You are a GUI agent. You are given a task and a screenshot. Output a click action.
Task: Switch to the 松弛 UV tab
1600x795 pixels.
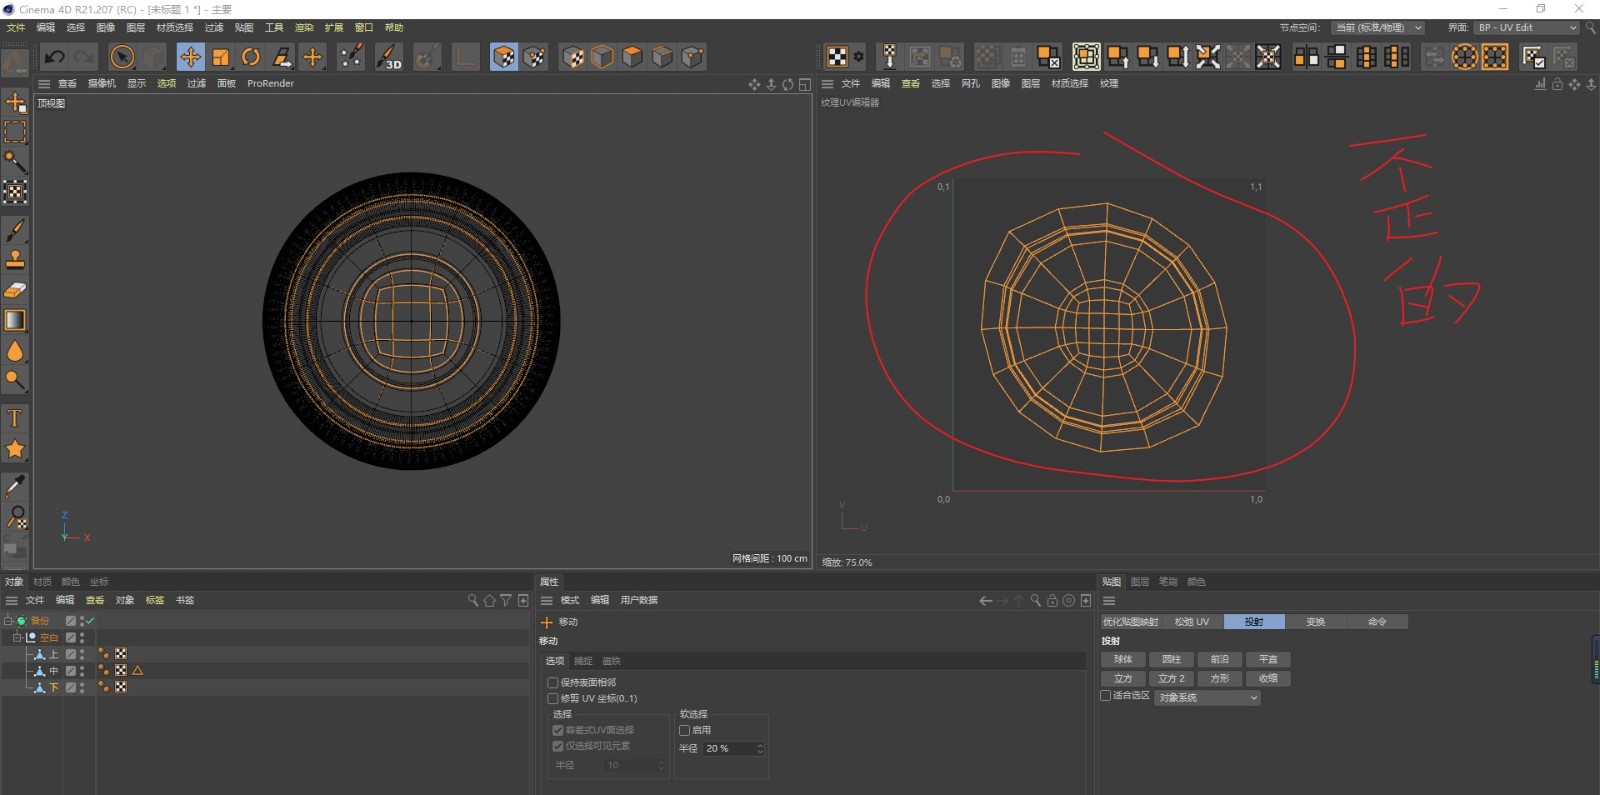[x=1192, y=622]
